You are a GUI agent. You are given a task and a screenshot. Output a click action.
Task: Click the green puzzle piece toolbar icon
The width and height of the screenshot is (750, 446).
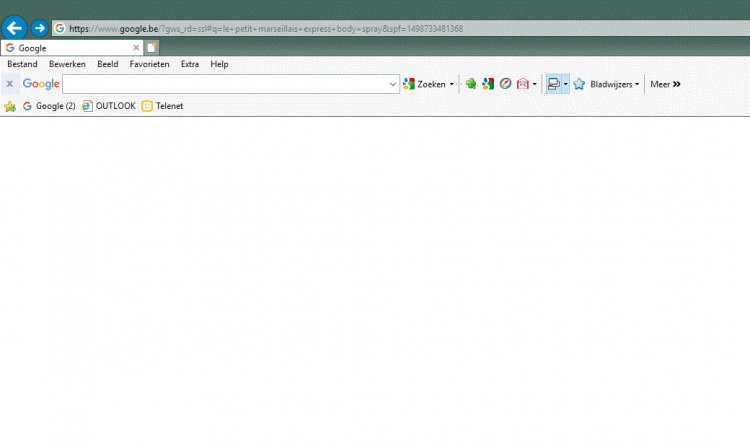tap(471, 84)
